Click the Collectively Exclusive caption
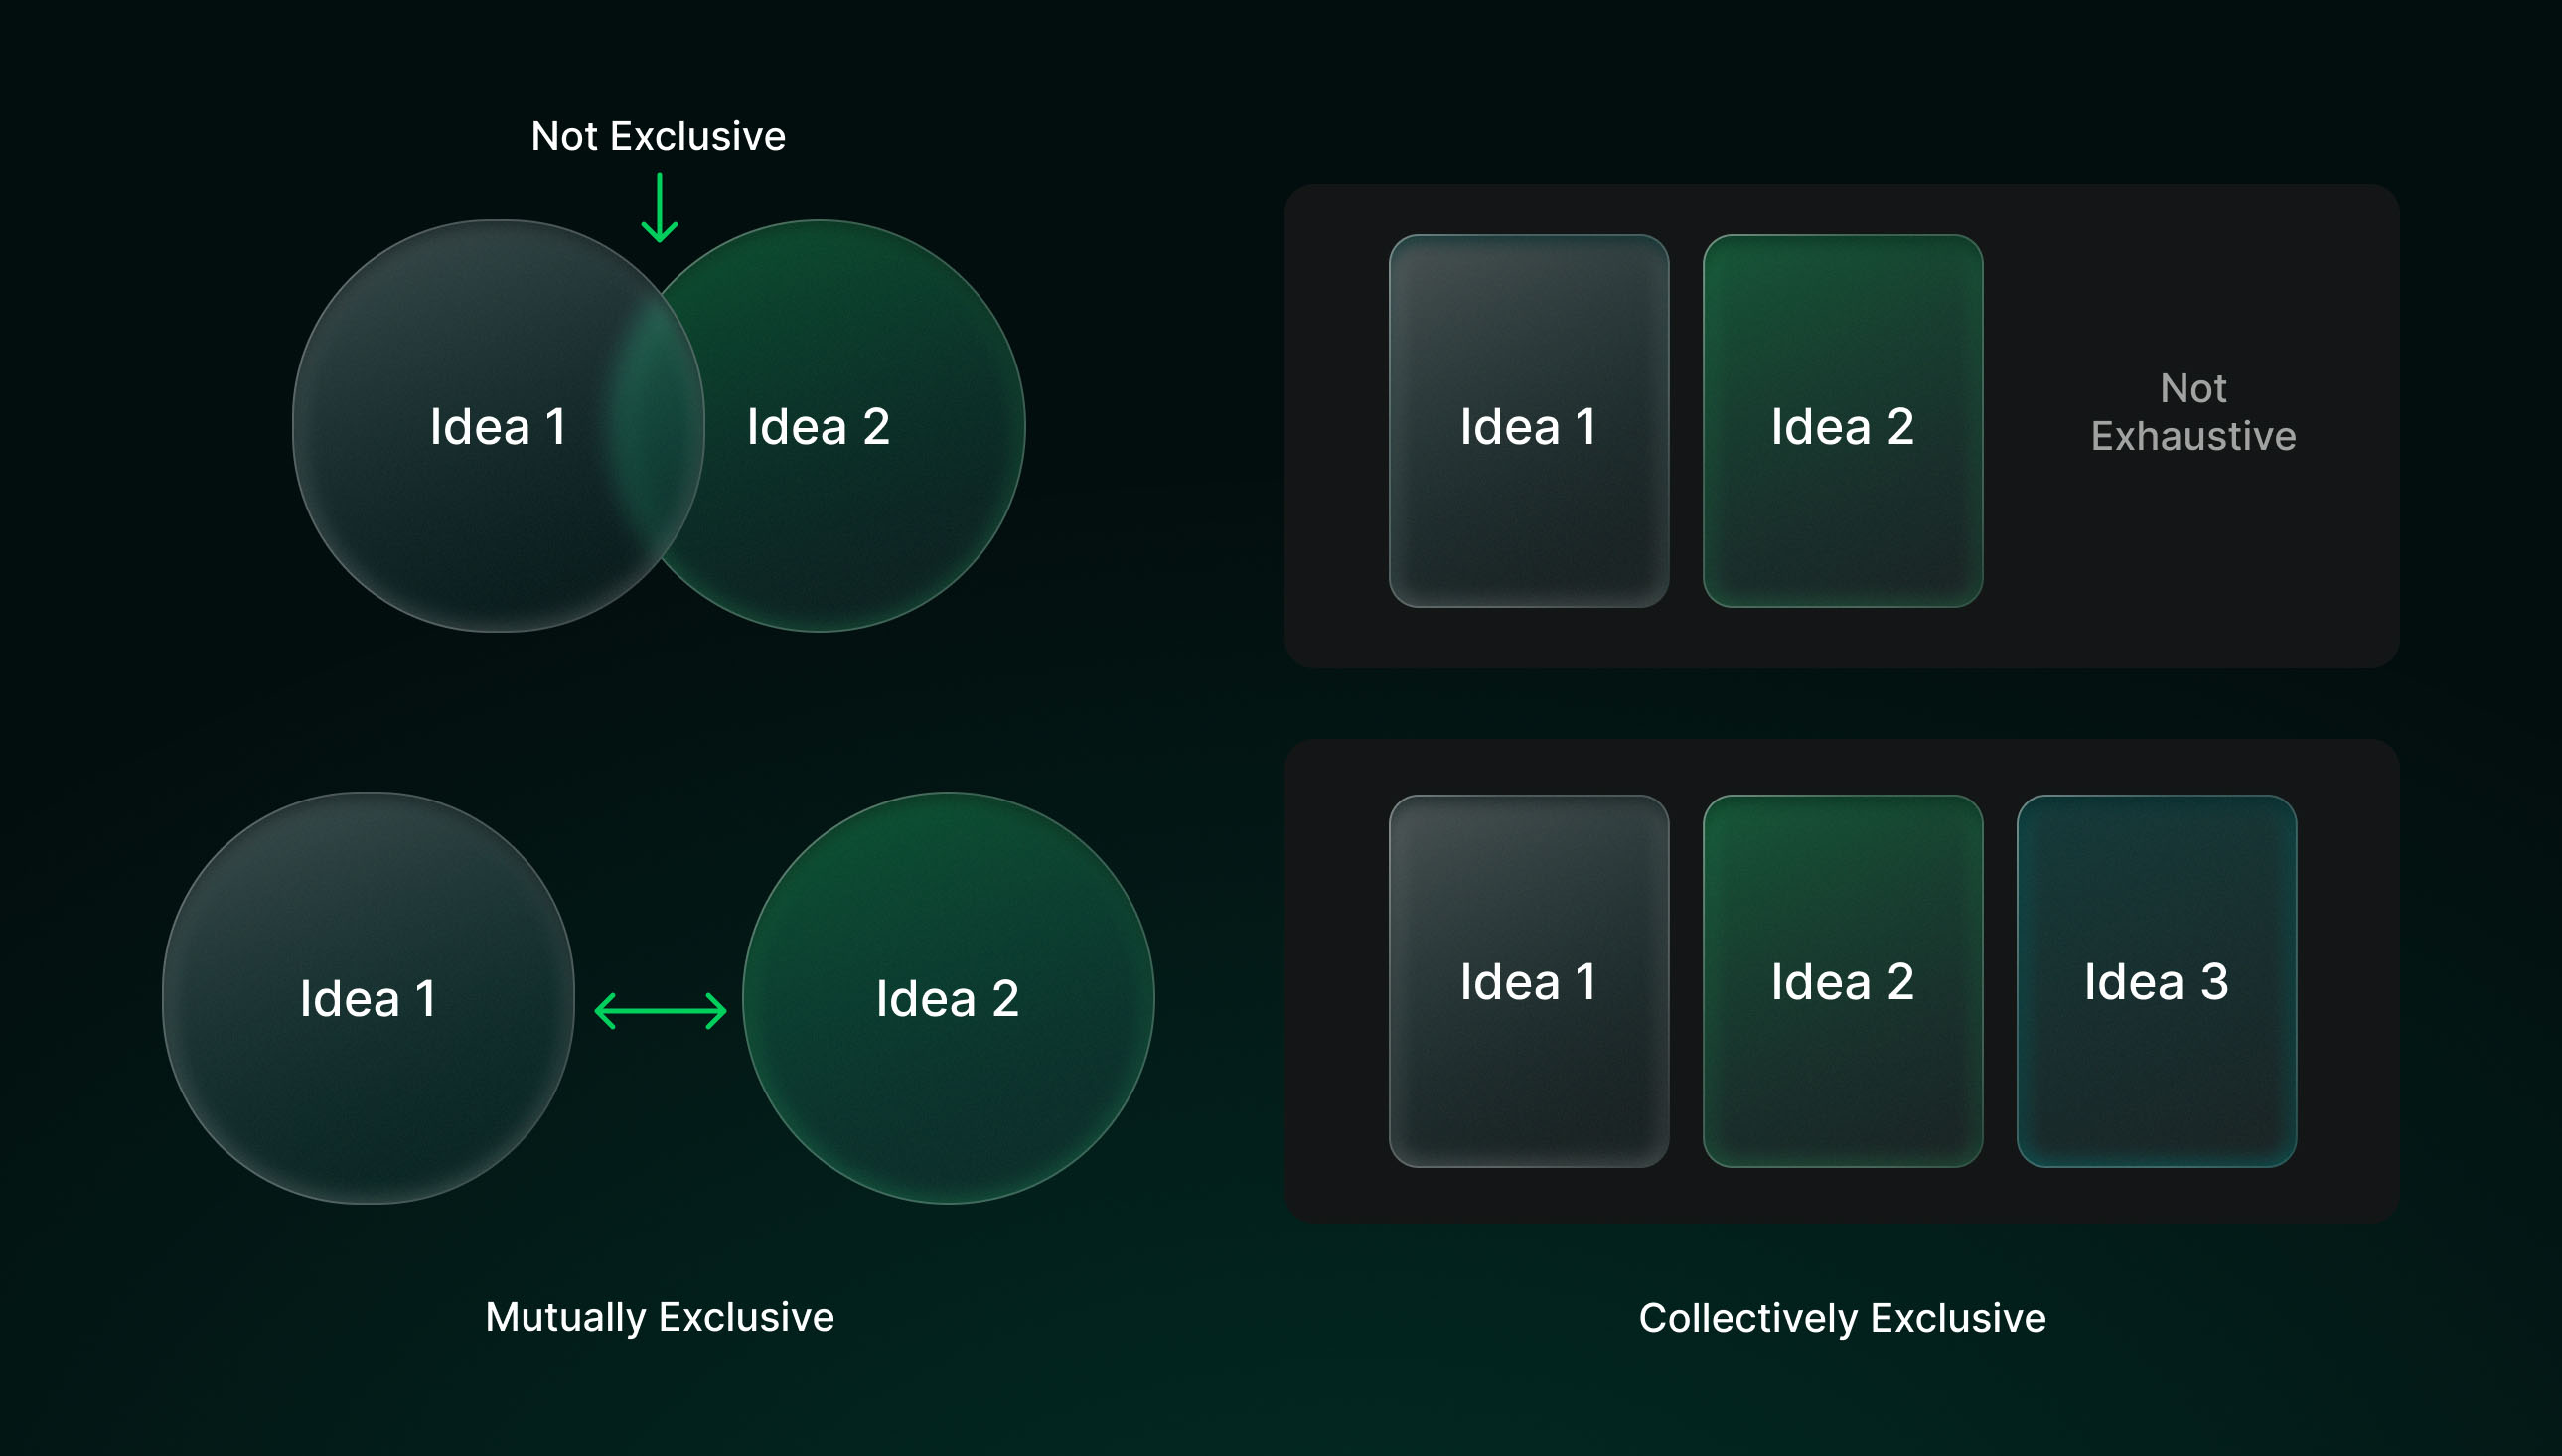 click(x=1842, y=1318)
